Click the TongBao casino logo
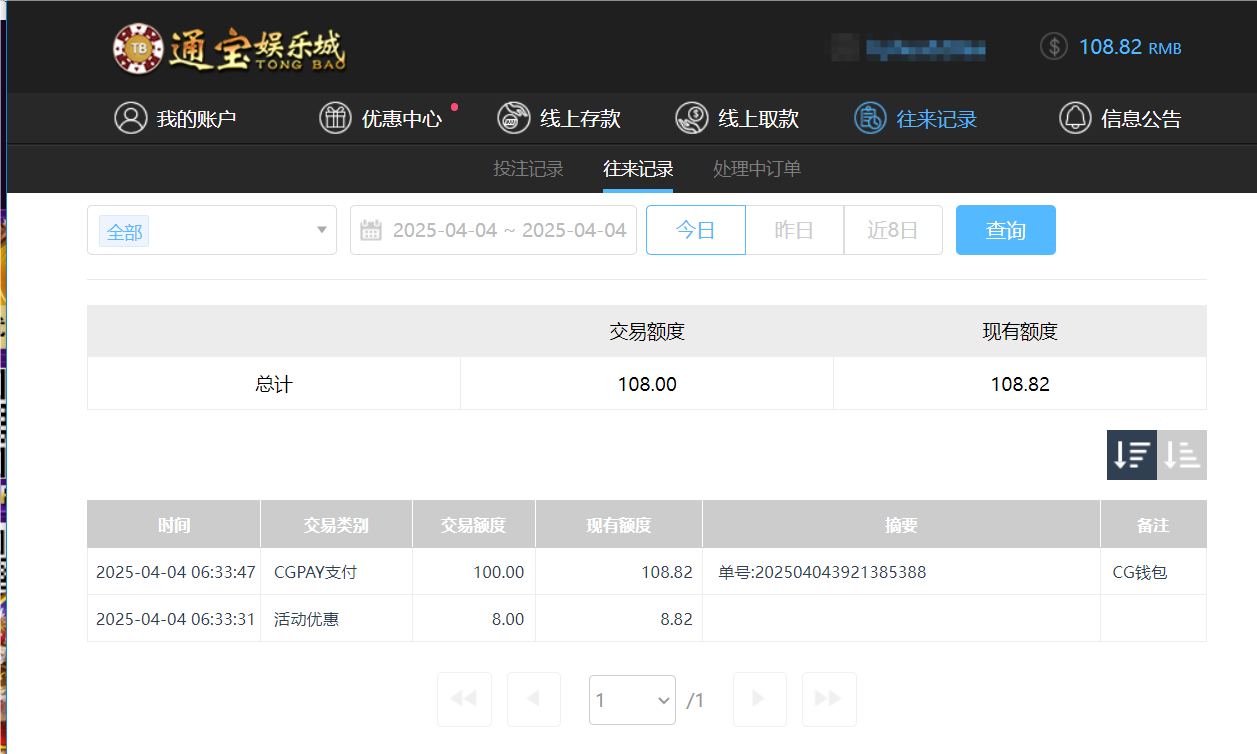 coord(230,48)
